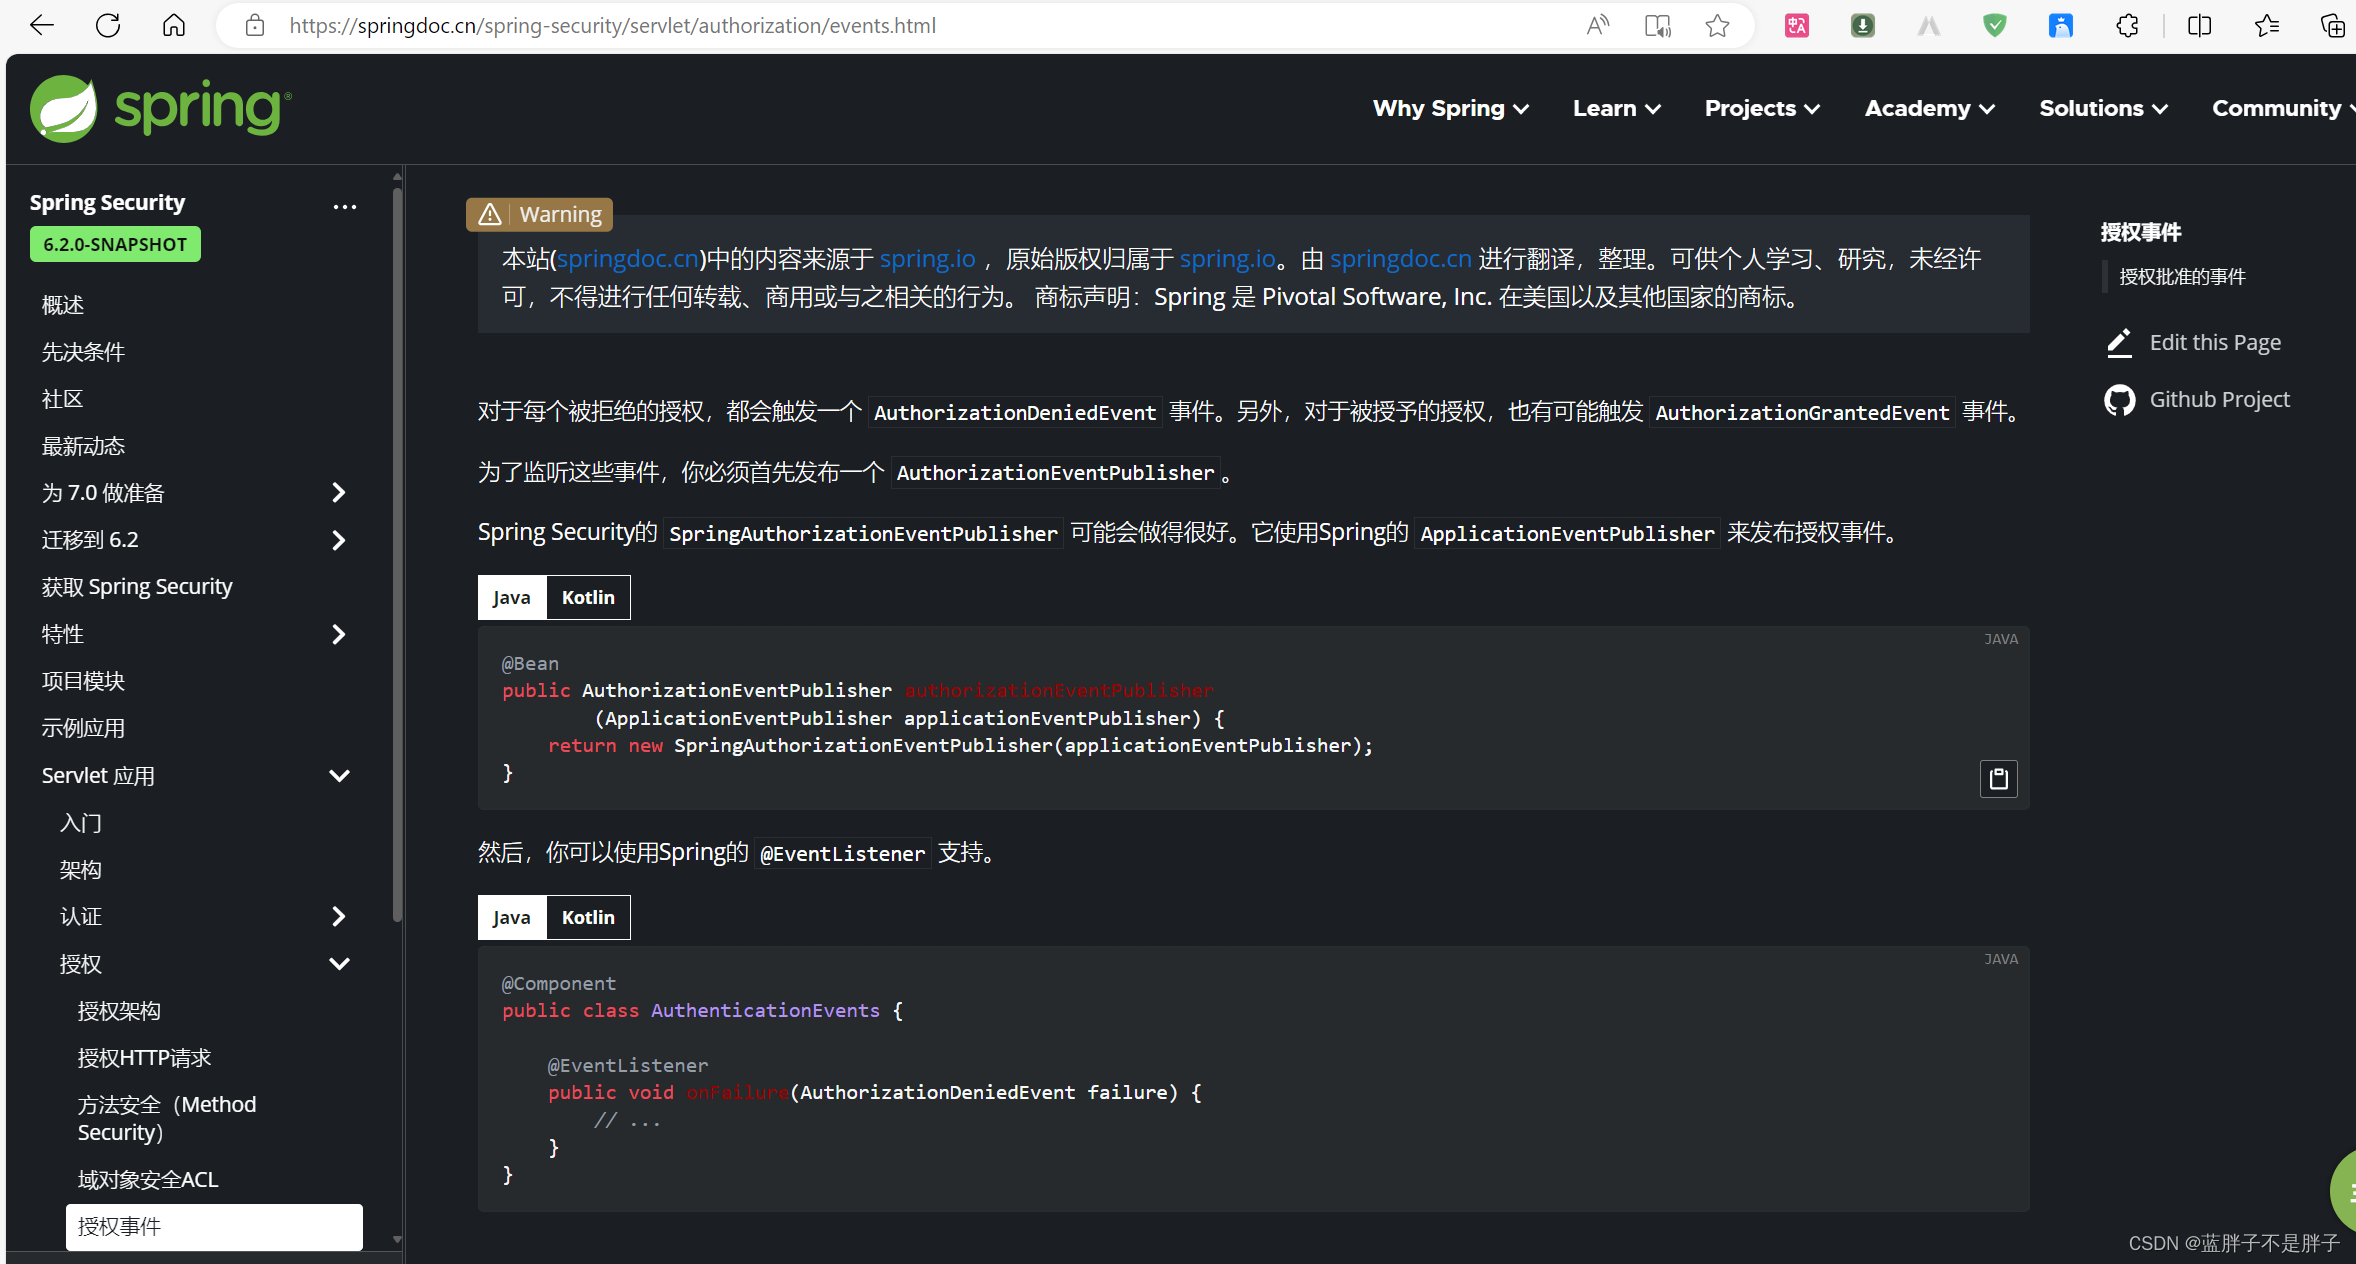This screenshot has height=1264, width=2356.
Task: Click the copy code icon in Java snippet
Action: (1999, 776)
